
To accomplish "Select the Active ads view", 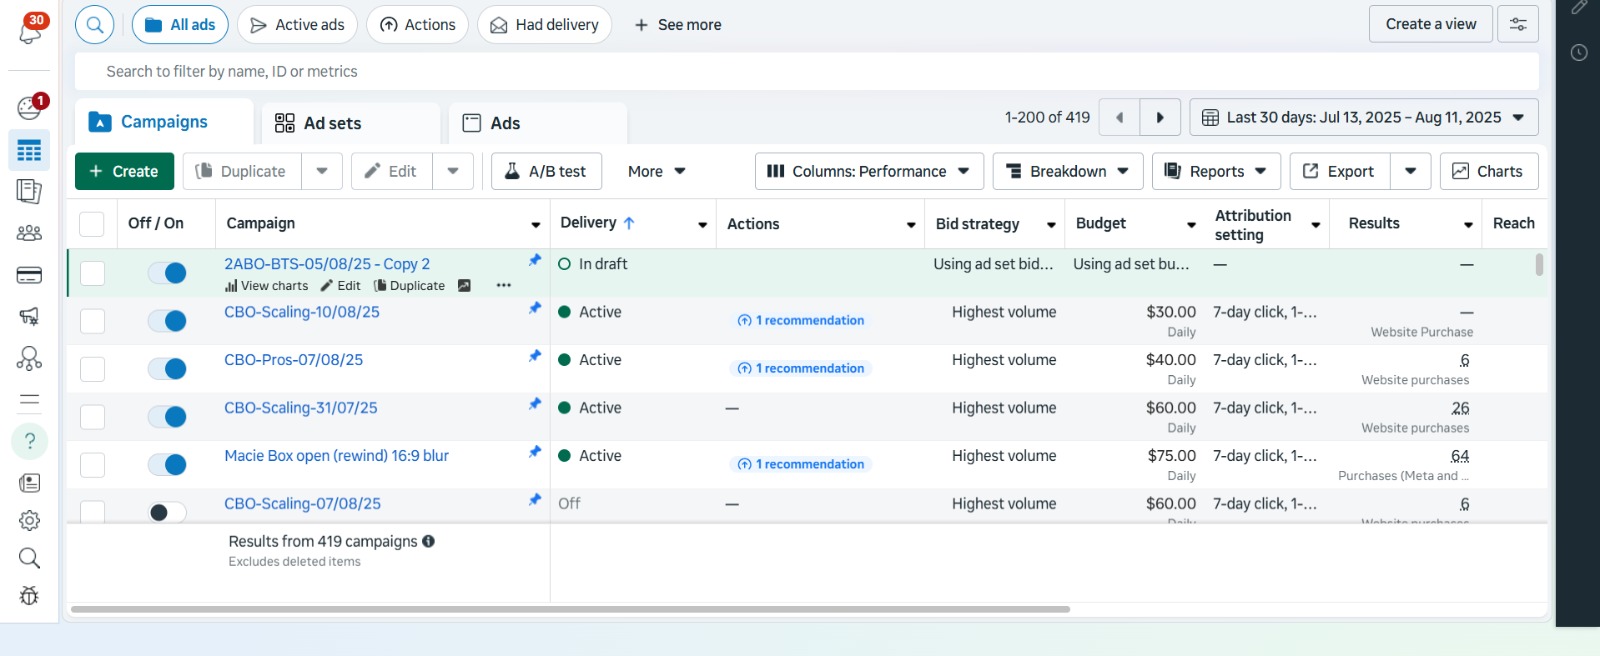I will 297,25.
